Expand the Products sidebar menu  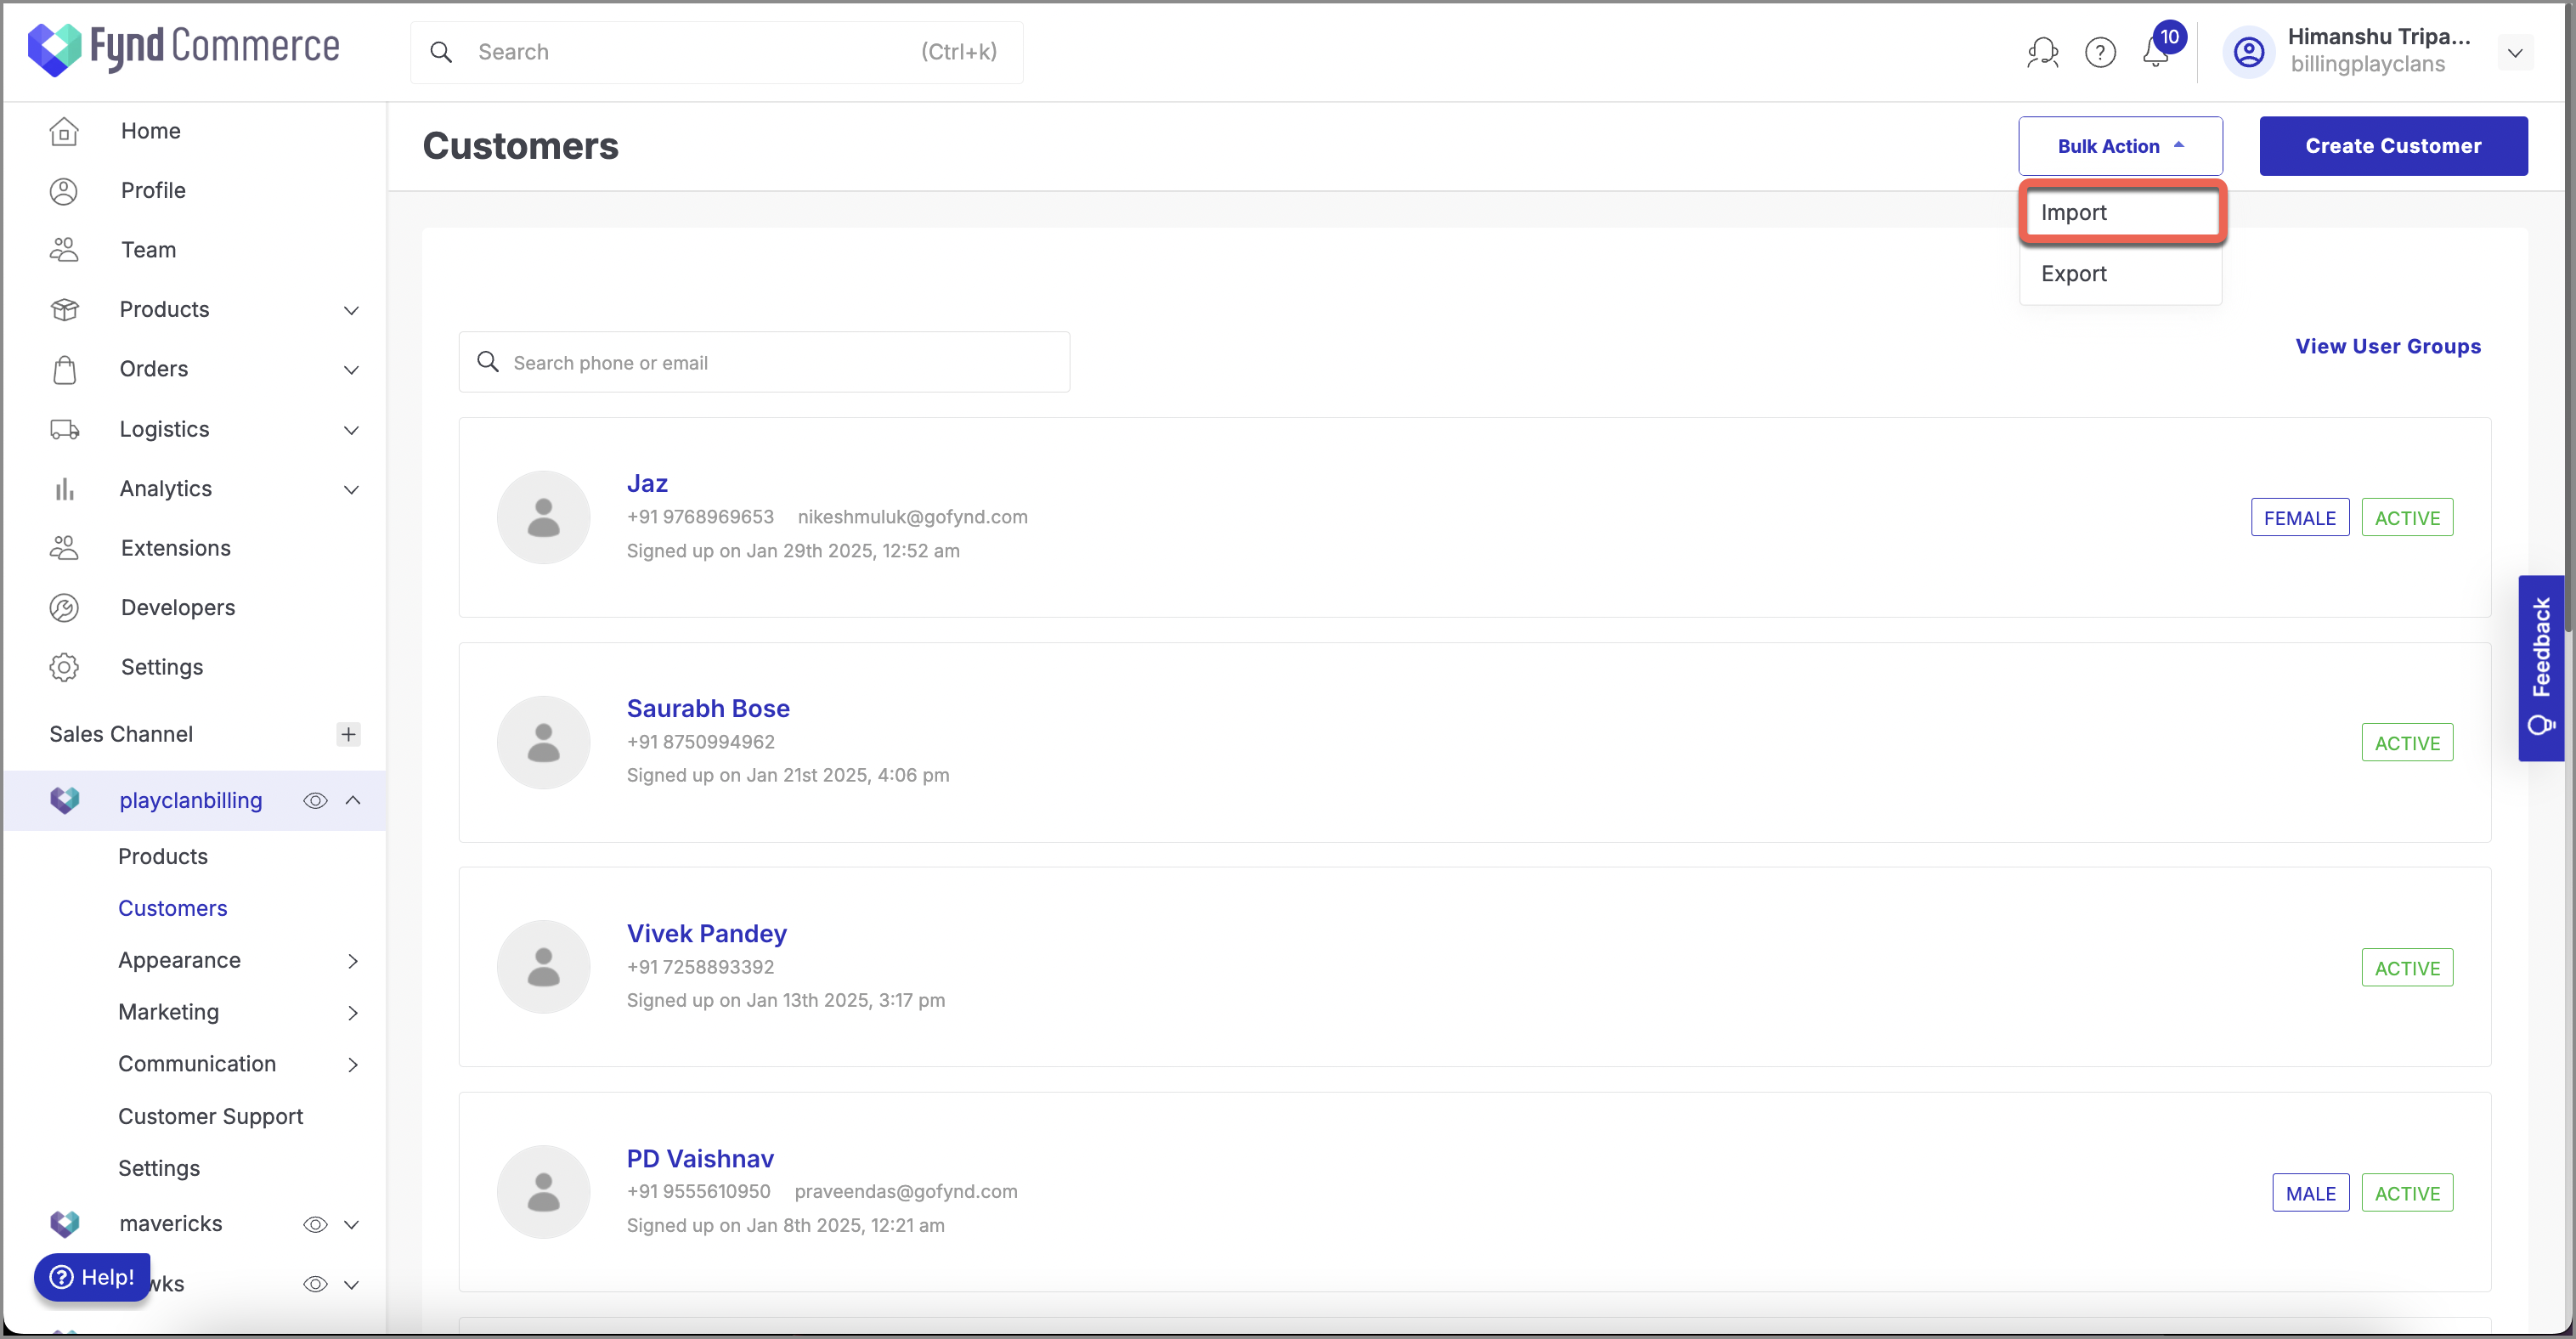click(351, 310)
